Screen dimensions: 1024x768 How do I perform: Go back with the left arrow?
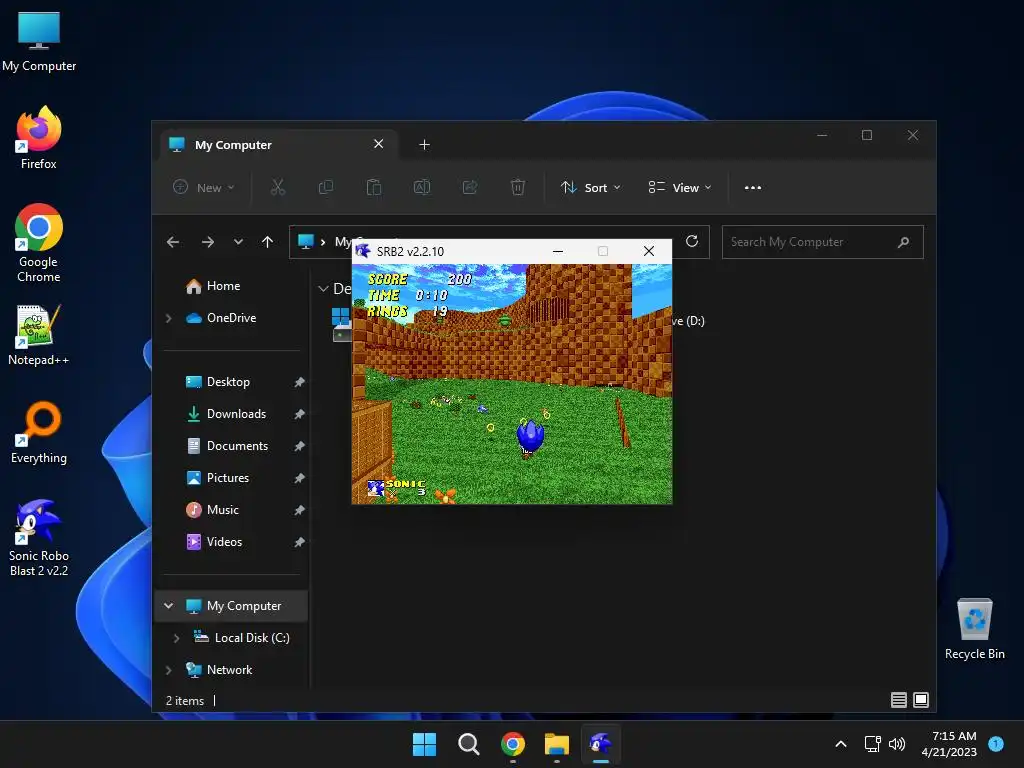pos(172,242)
